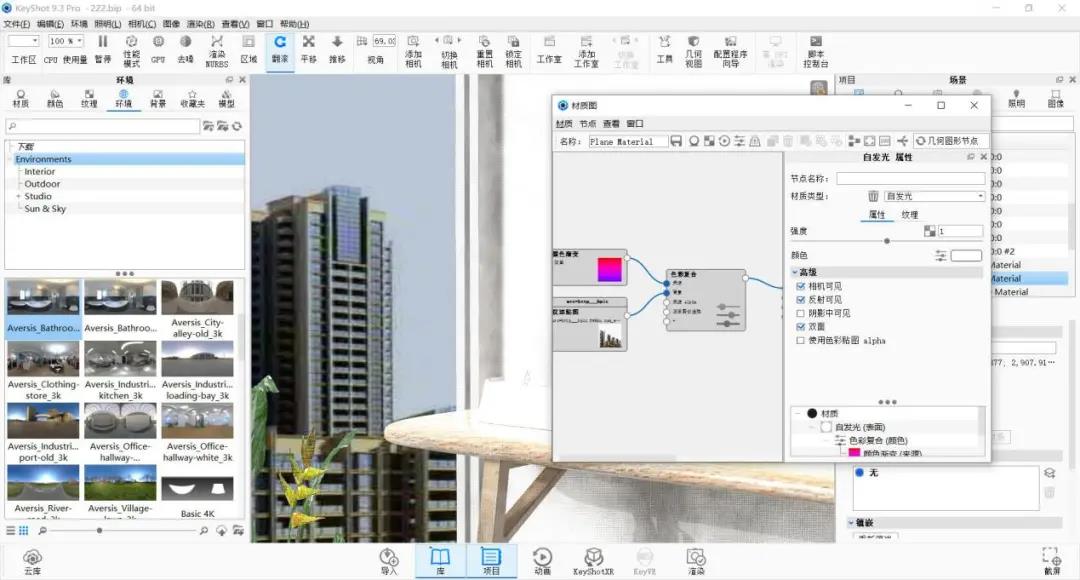Check the 使用色彩贴图 alpha checkbox
The image size is (1080, 580).
pyautogui.click(x=800, y=340)
